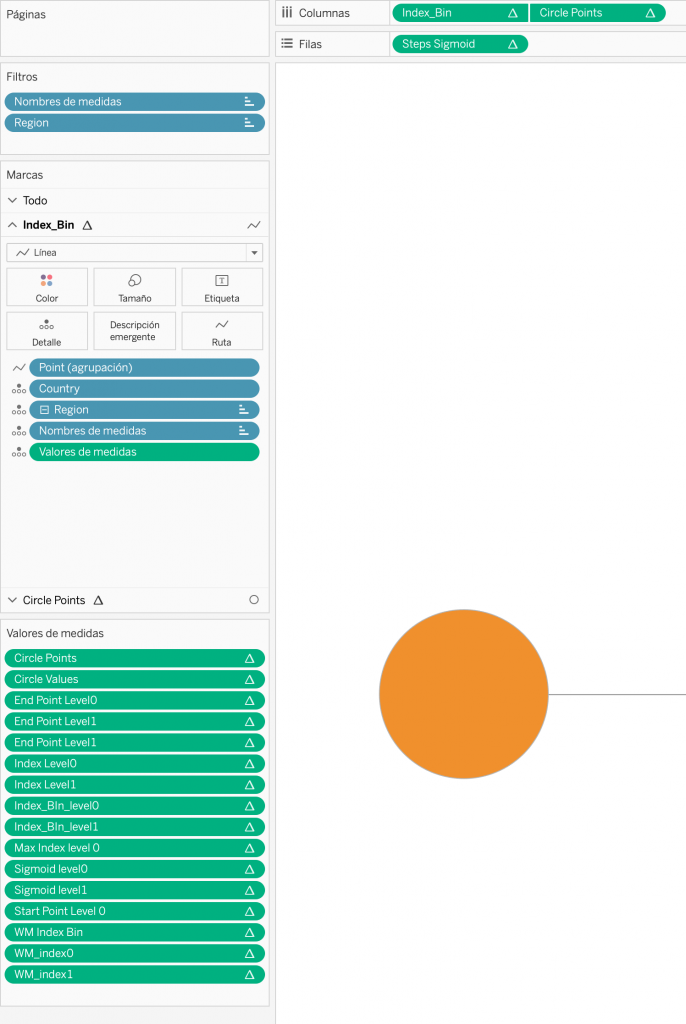
Task: Click circle mark icon in Circle Points header
Action: 254,600
